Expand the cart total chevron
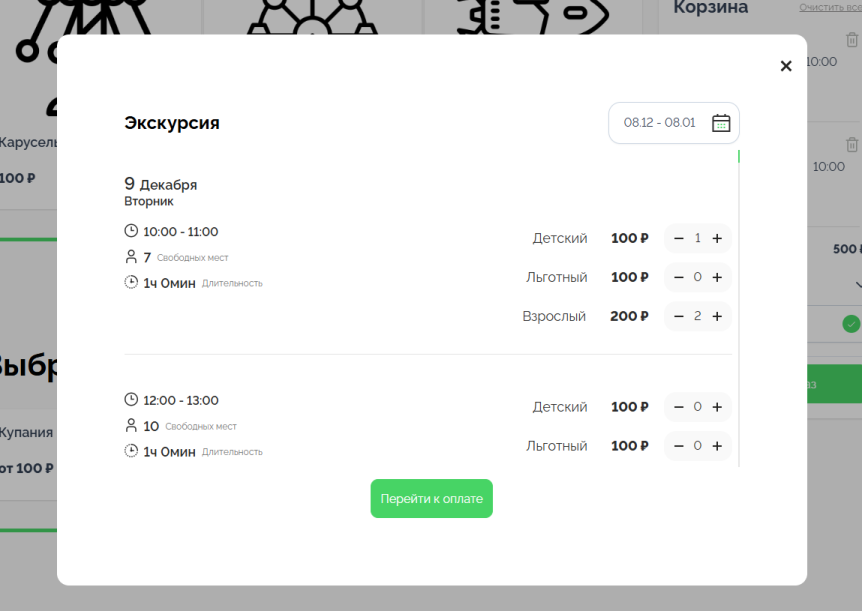 tap(856, 284)
